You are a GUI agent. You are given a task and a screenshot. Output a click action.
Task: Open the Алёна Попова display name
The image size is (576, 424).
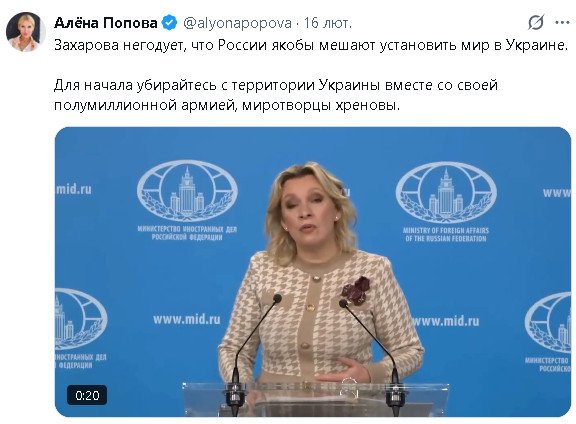(105, 23)
